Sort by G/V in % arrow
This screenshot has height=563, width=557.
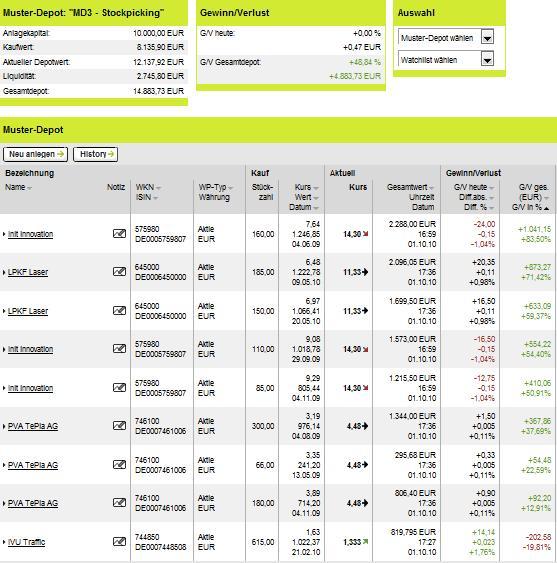(546, 208)
